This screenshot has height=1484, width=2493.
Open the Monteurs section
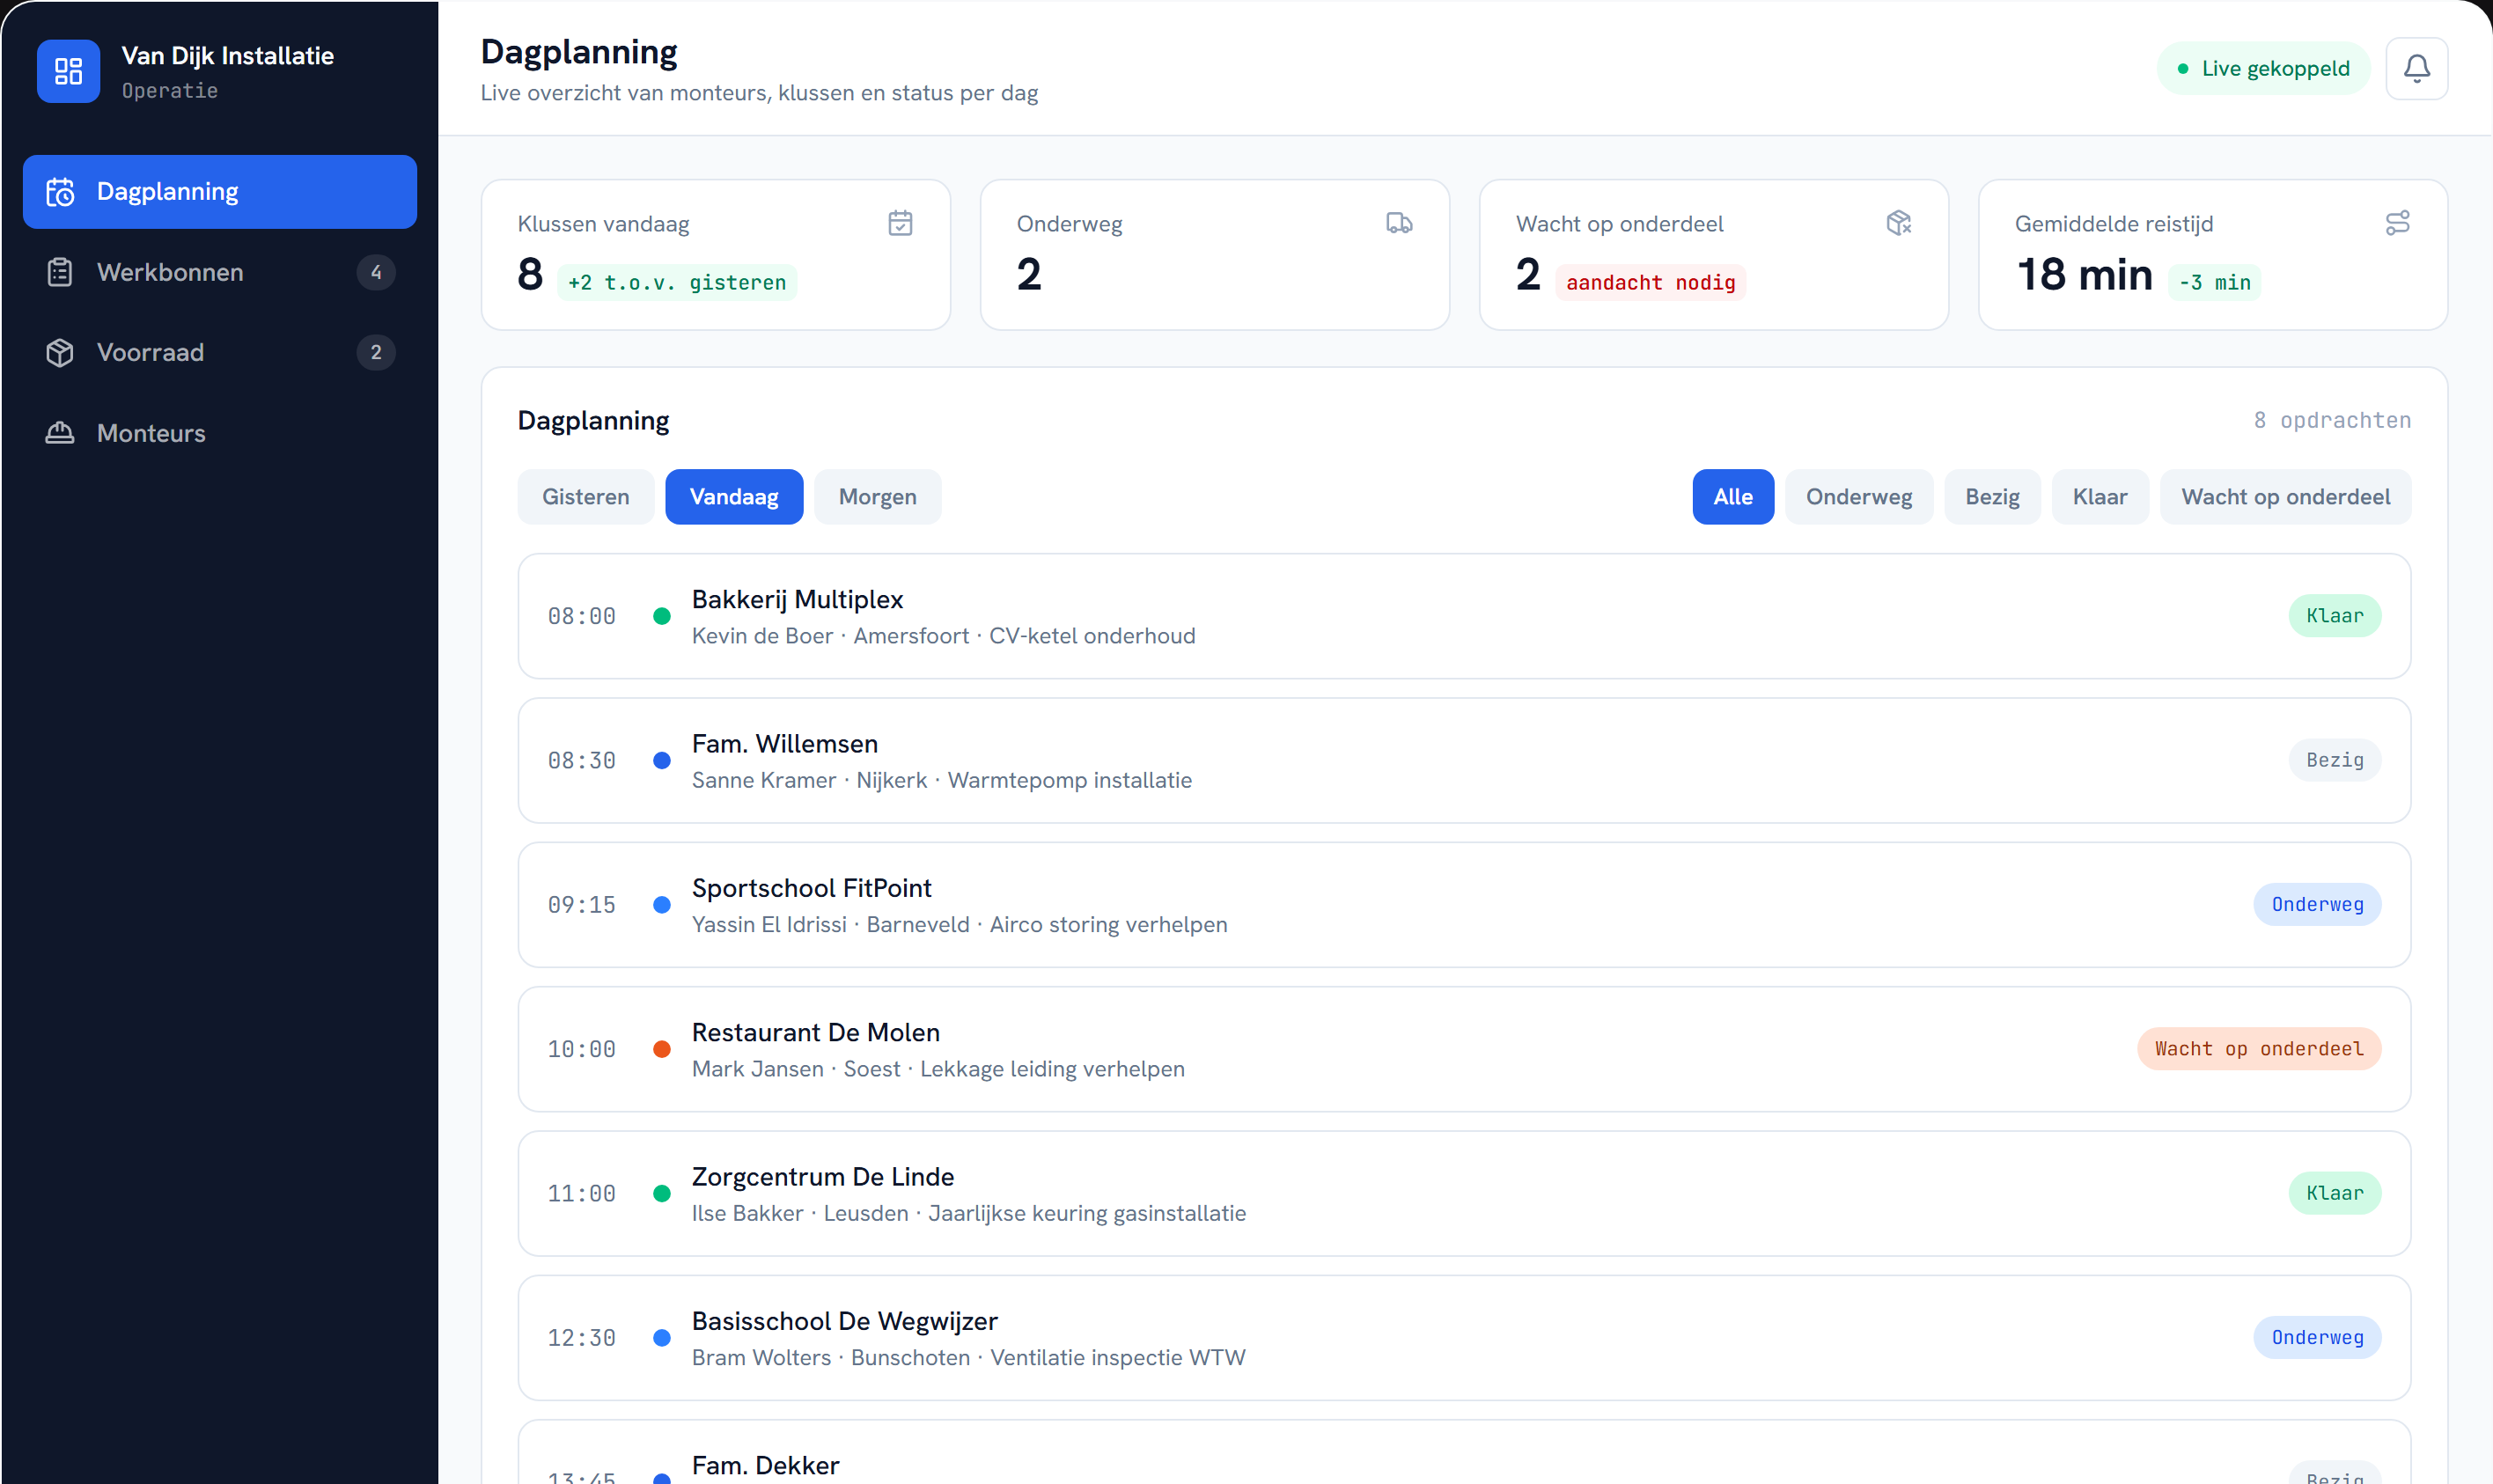pyautogui.click(x=219, y=433)
